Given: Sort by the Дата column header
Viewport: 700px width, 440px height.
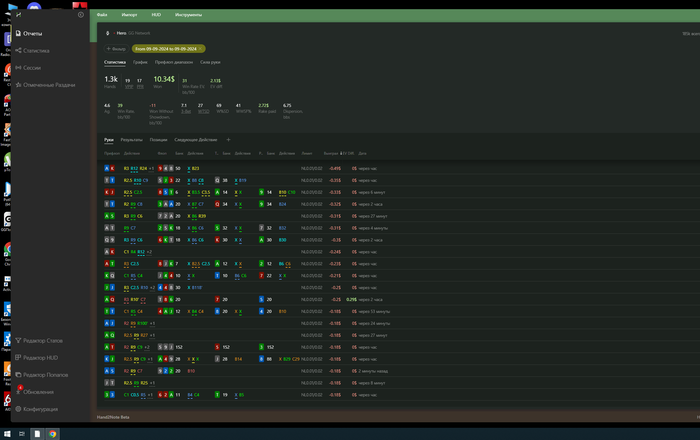Looking at the screenshot, I should (x=362, y=153).
